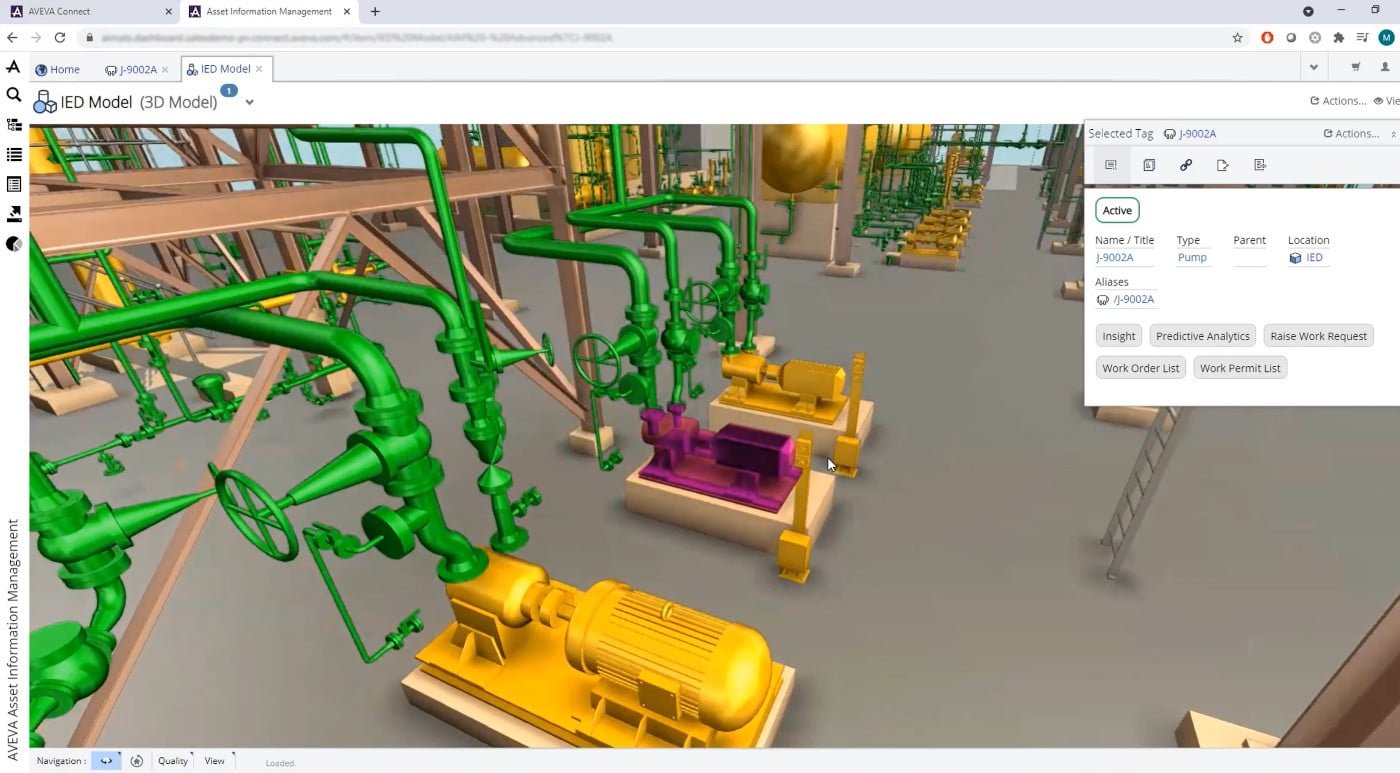Switch to AVEVA Connect browser tab

[x=90, y=11]
